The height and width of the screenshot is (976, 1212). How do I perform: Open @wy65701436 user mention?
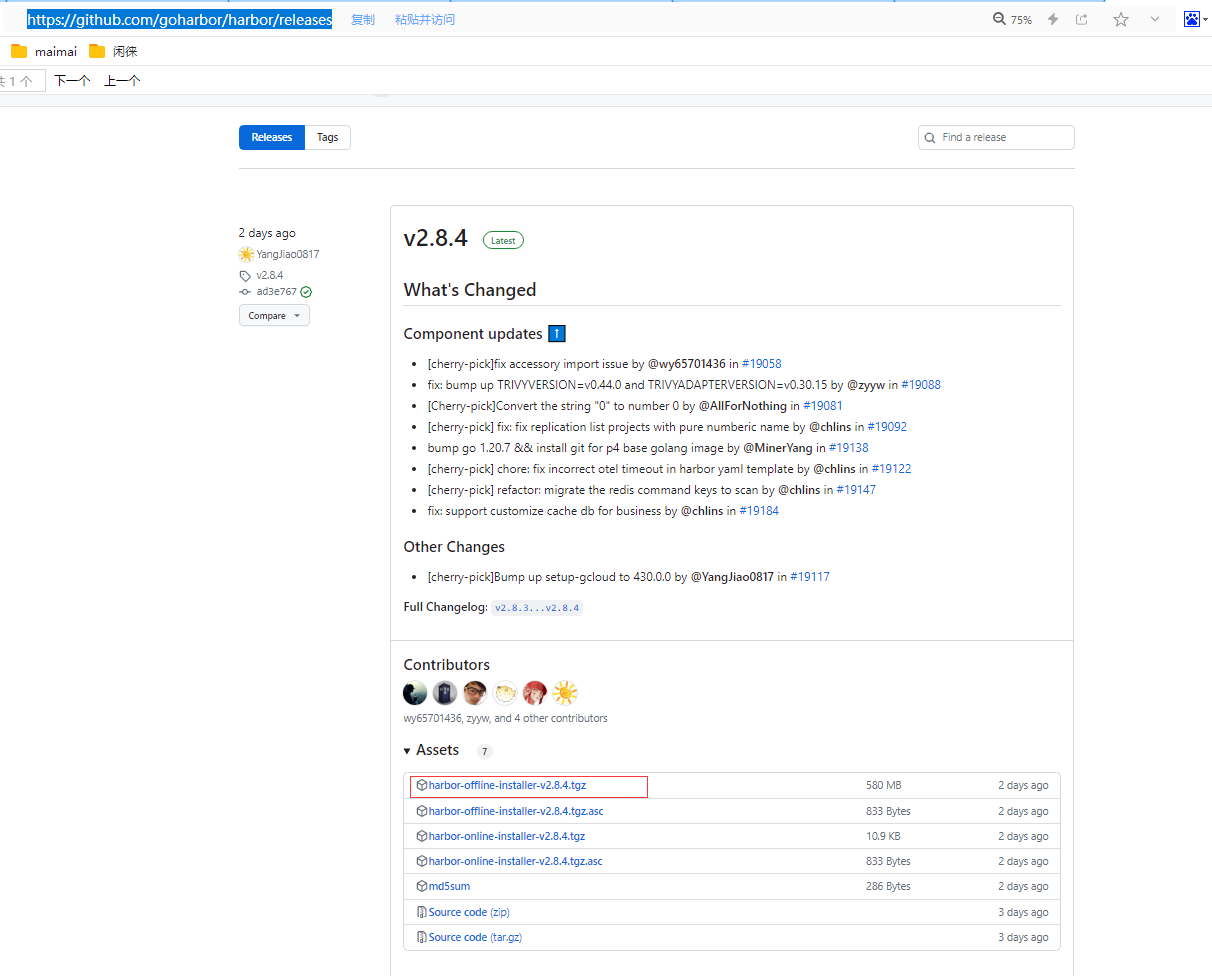point(687,364)
